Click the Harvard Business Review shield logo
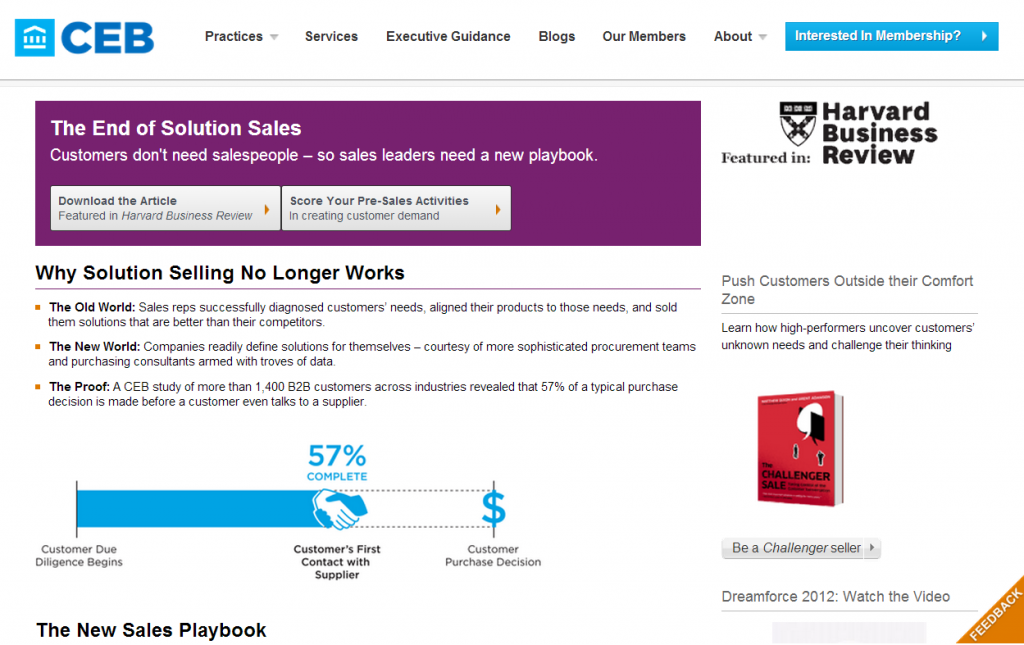Image resolution: width=1024 pixels, height=645 pixels. point(797,123)
